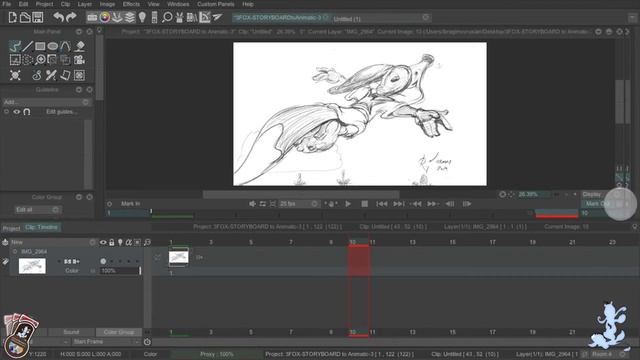Toggle the light bulb in timeline header
This screenshot has height=360, width=640.
pyautogui.click(x=120, y=242)
